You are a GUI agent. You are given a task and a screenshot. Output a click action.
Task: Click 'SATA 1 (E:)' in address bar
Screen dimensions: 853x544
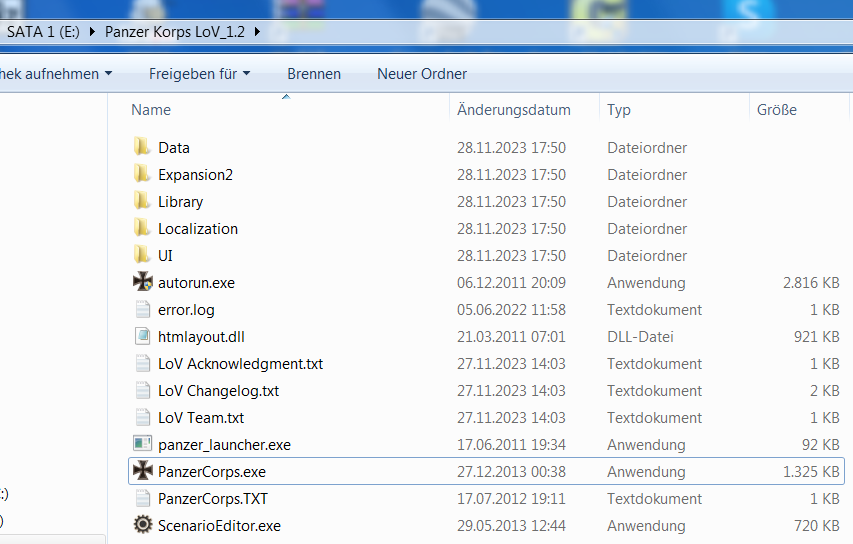[43, 32]
